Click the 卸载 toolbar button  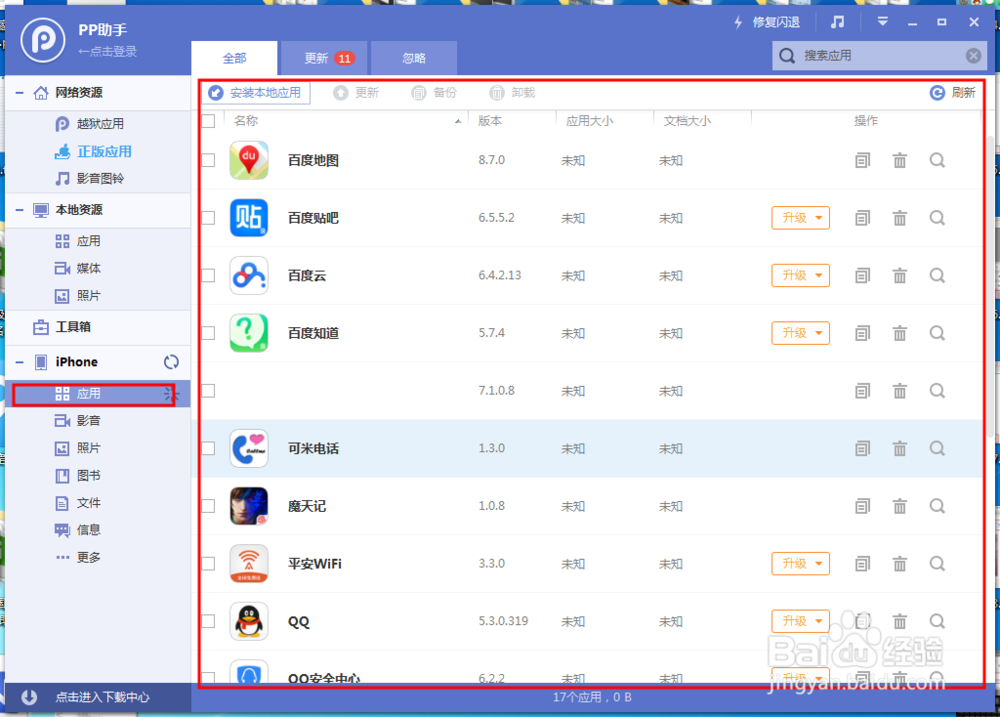point(512,93)
